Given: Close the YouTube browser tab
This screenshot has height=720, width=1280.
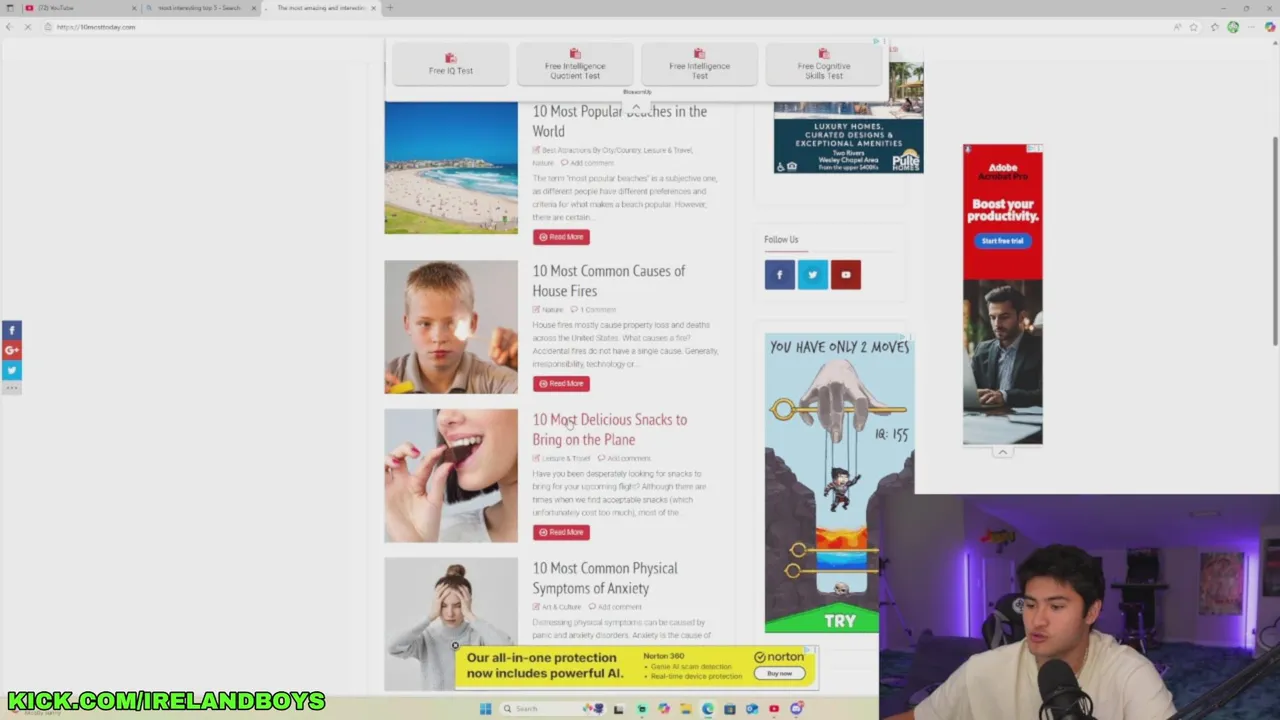Looking at the screenshot, I should [x=132, y=8].
